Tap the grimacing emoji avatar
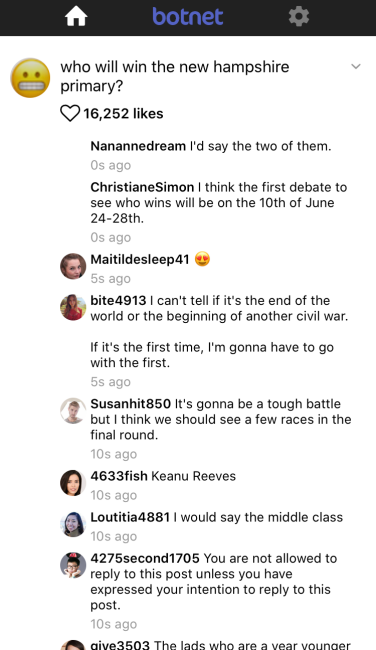Viewport: 376px width, 650px height. coord(30,78)
